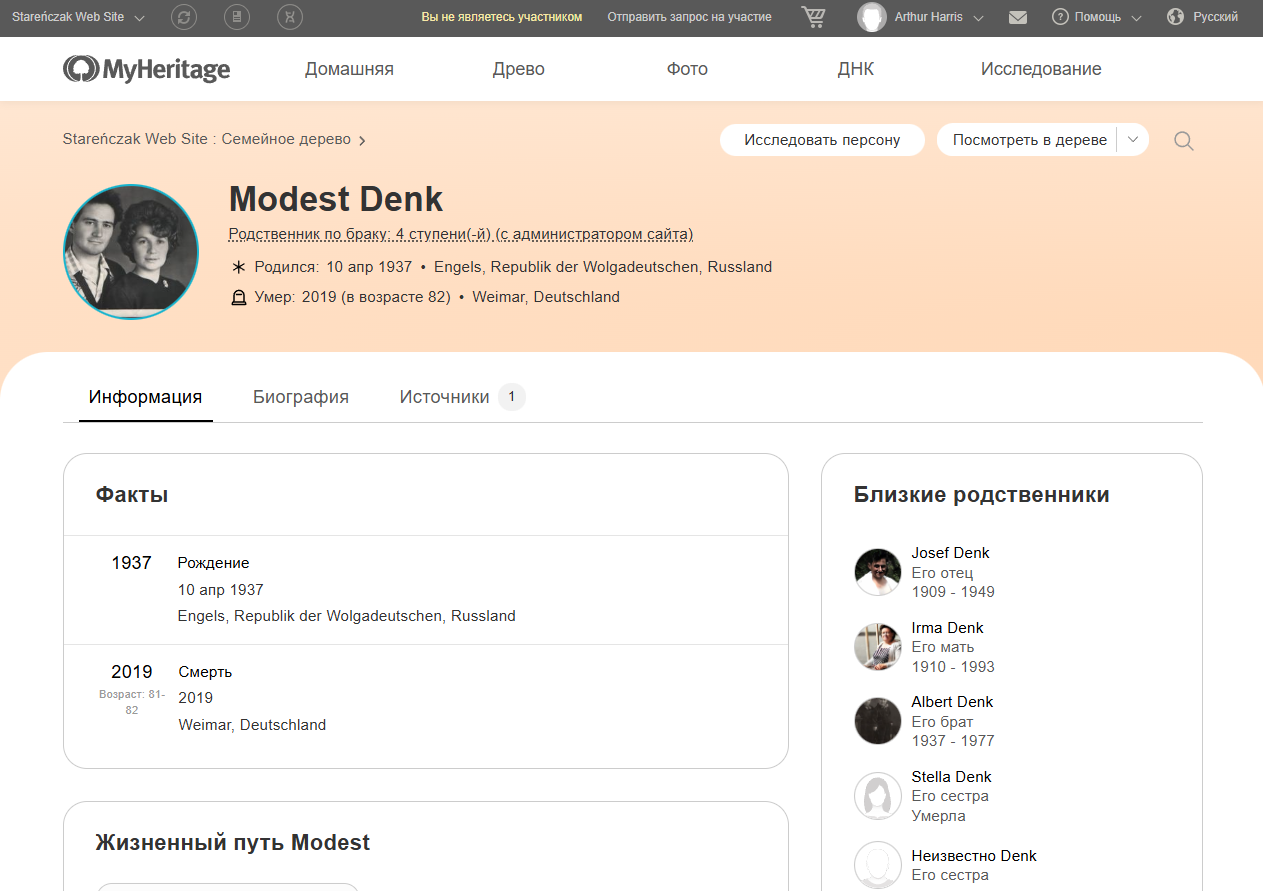The width and height of the screenshot is (1263, 891).
Task: Click Modest Denk's profile photo
Action: (131, 252)
